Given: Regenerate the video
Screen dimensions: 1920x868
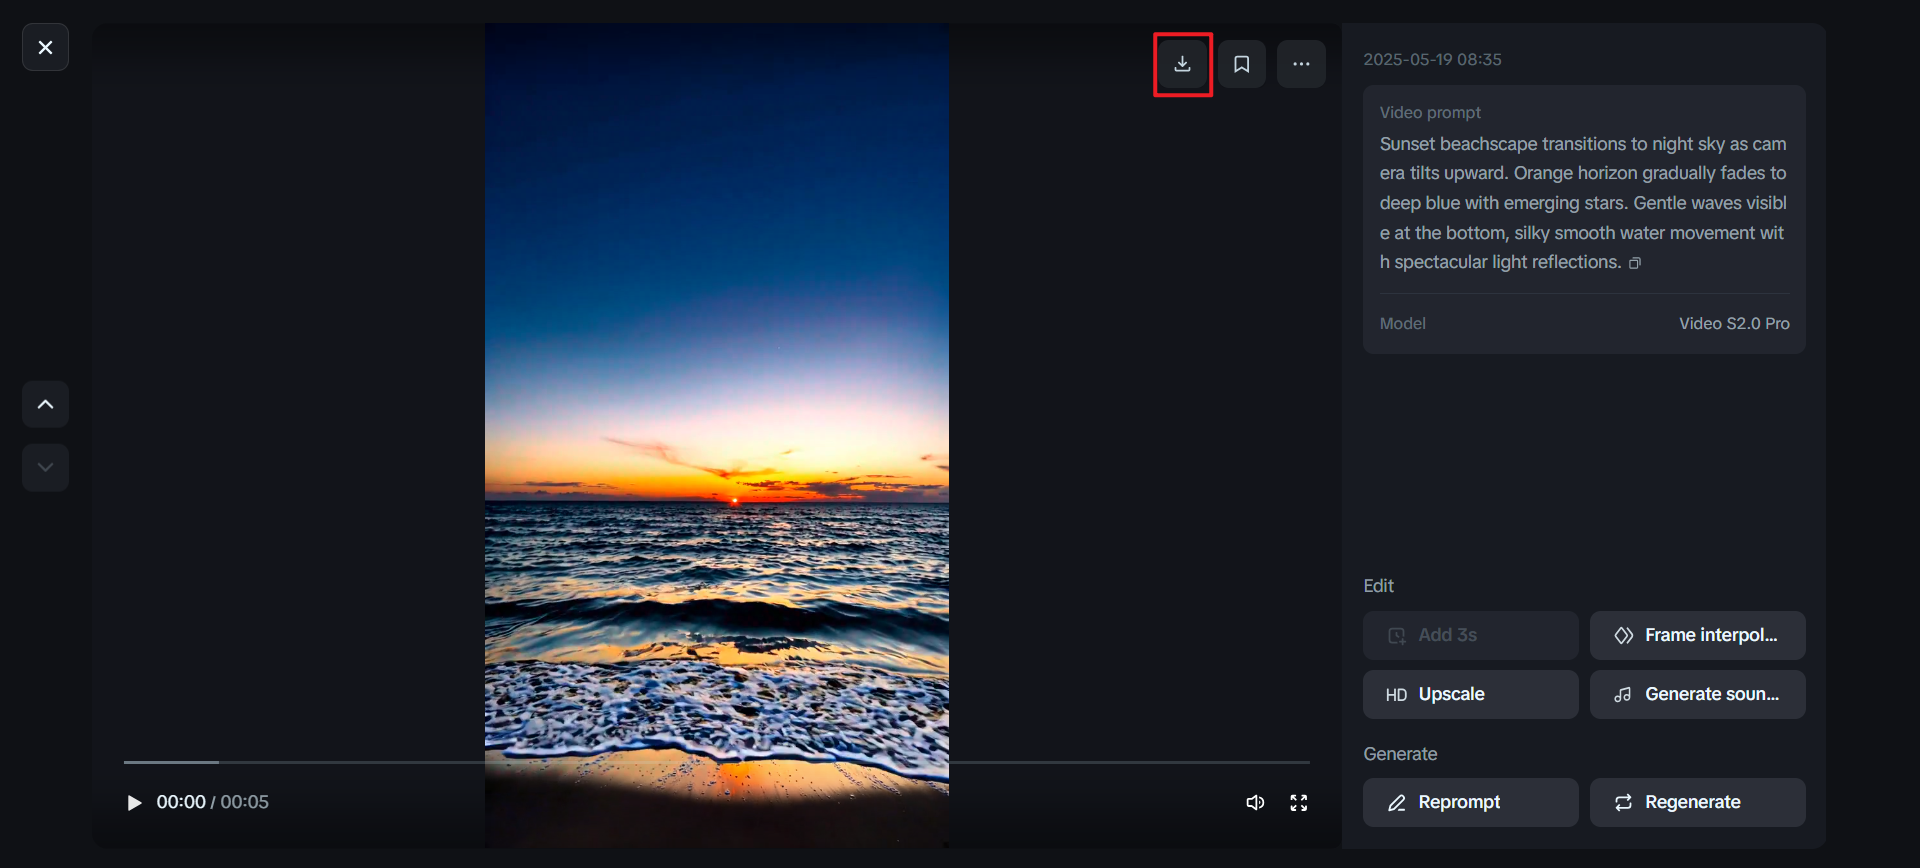Looking at the screenshot, I should click(1697, 802).
